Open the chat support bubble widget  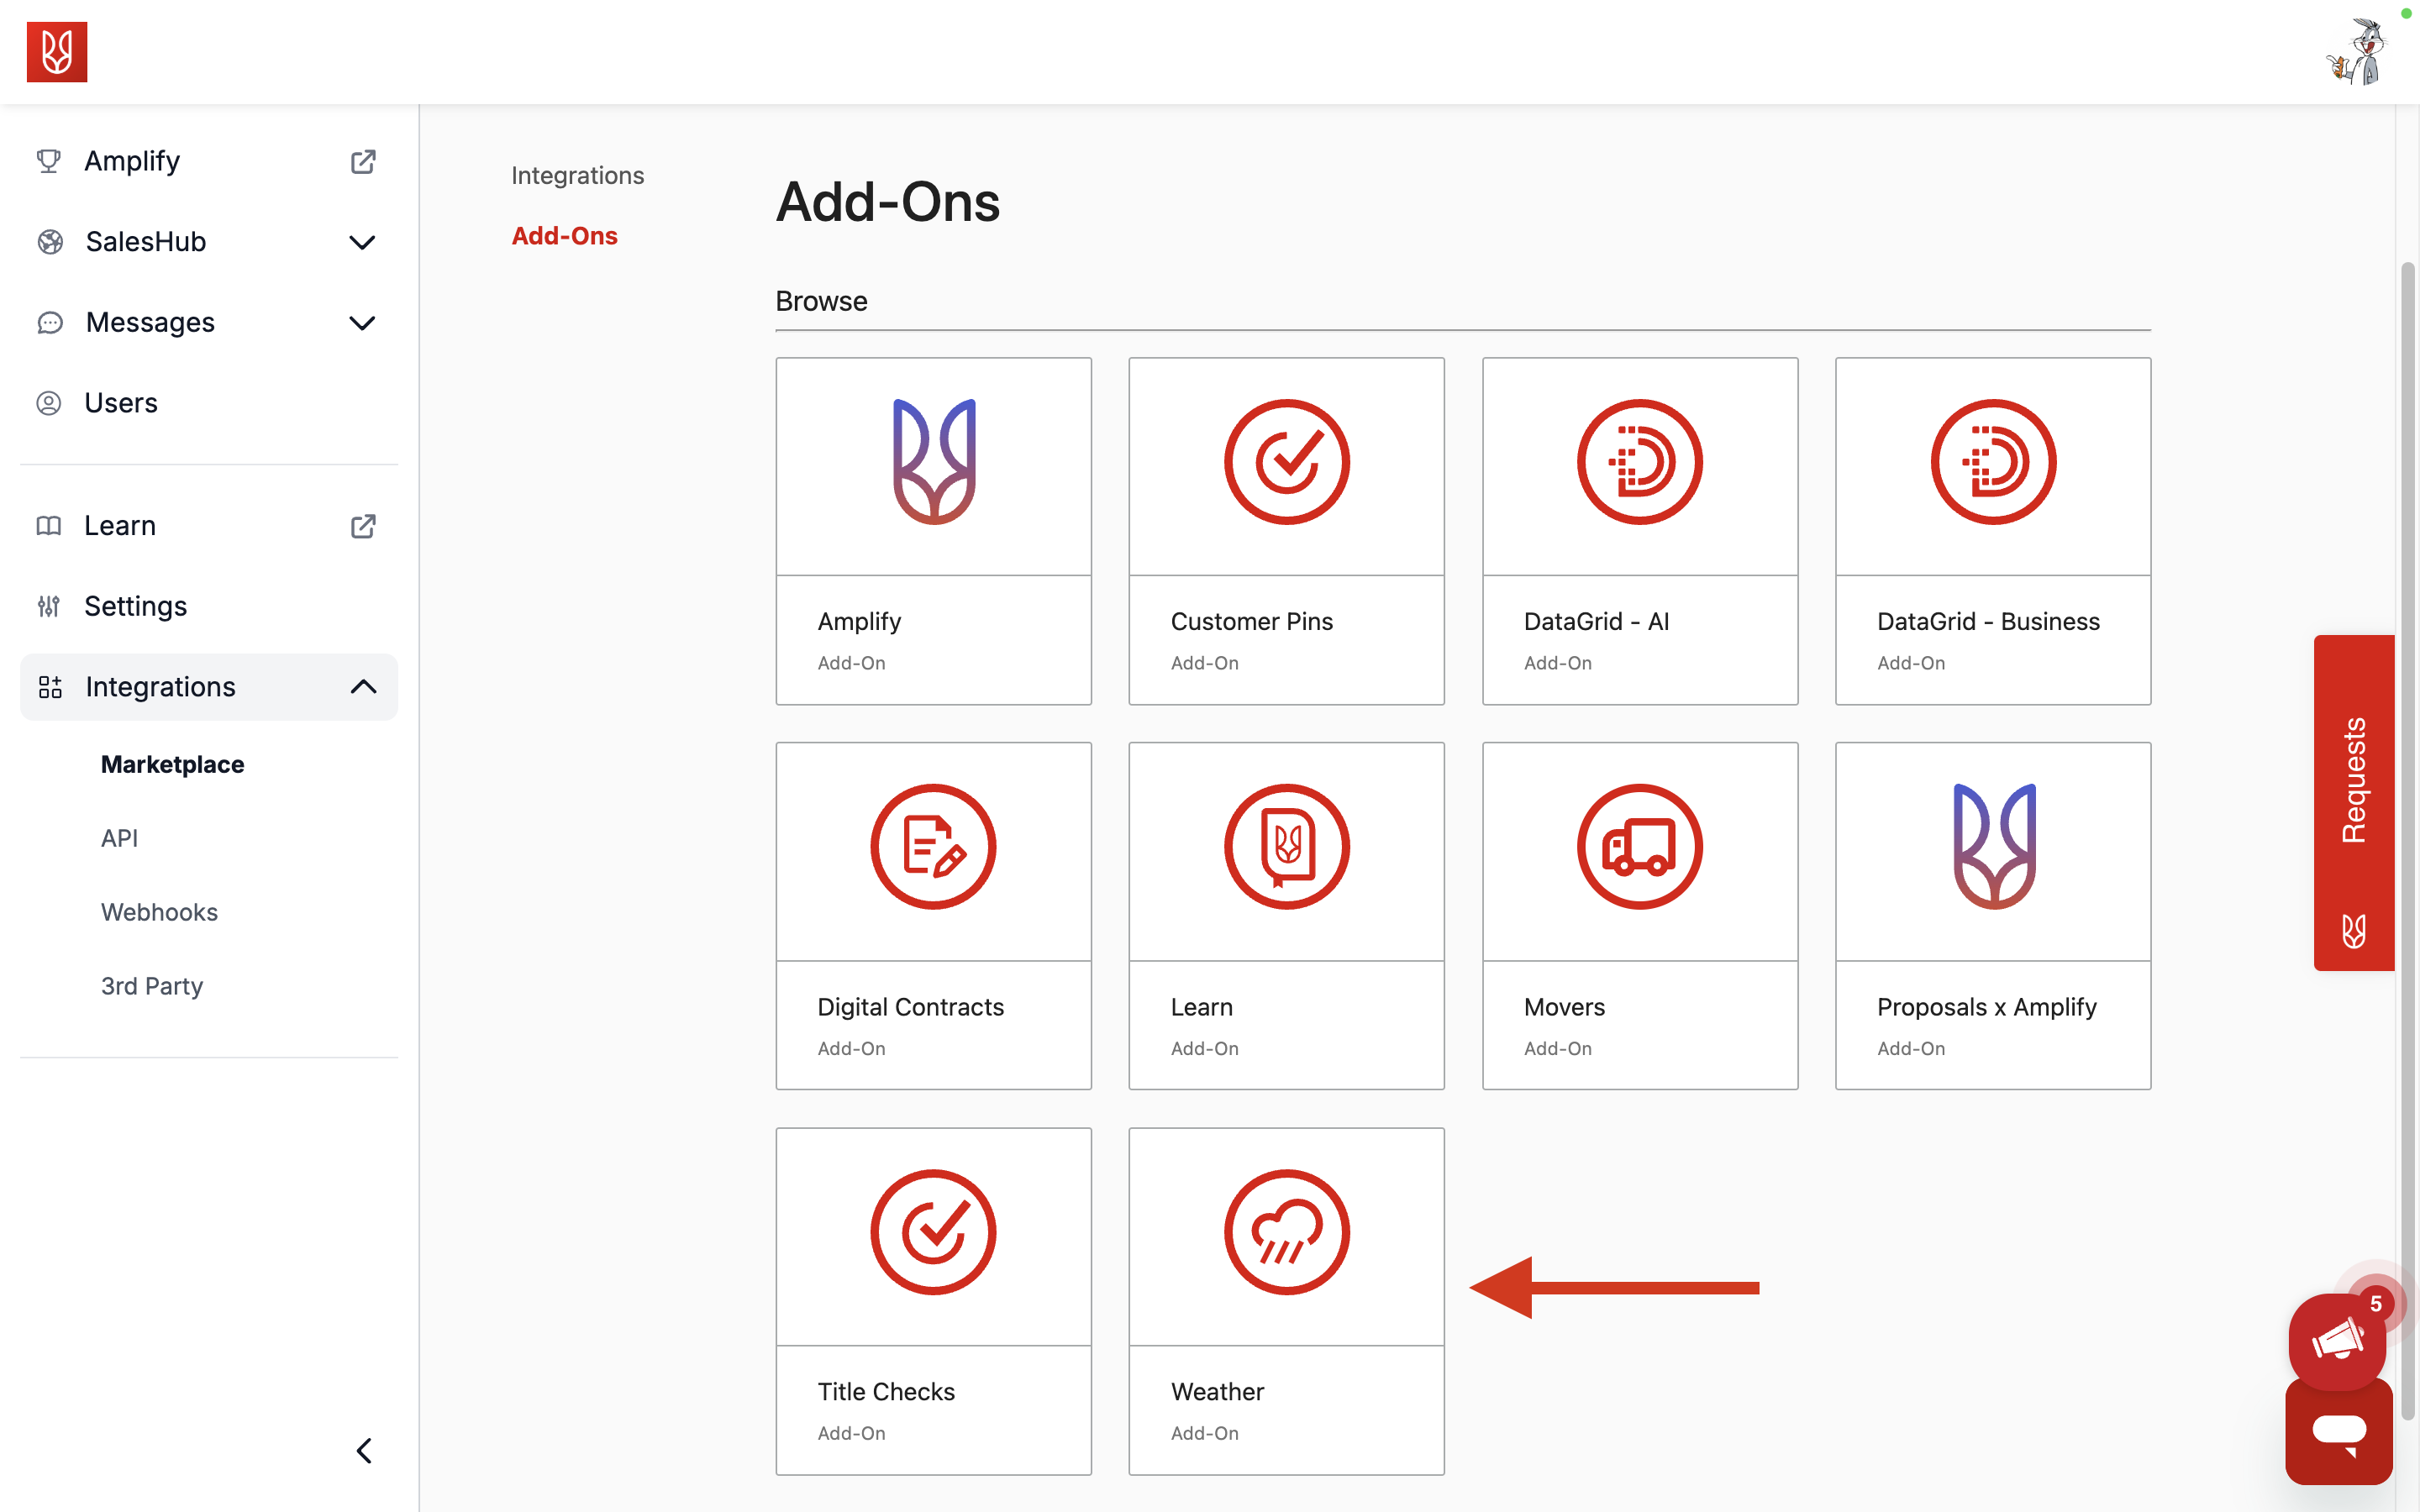tap(2339, 1432)
